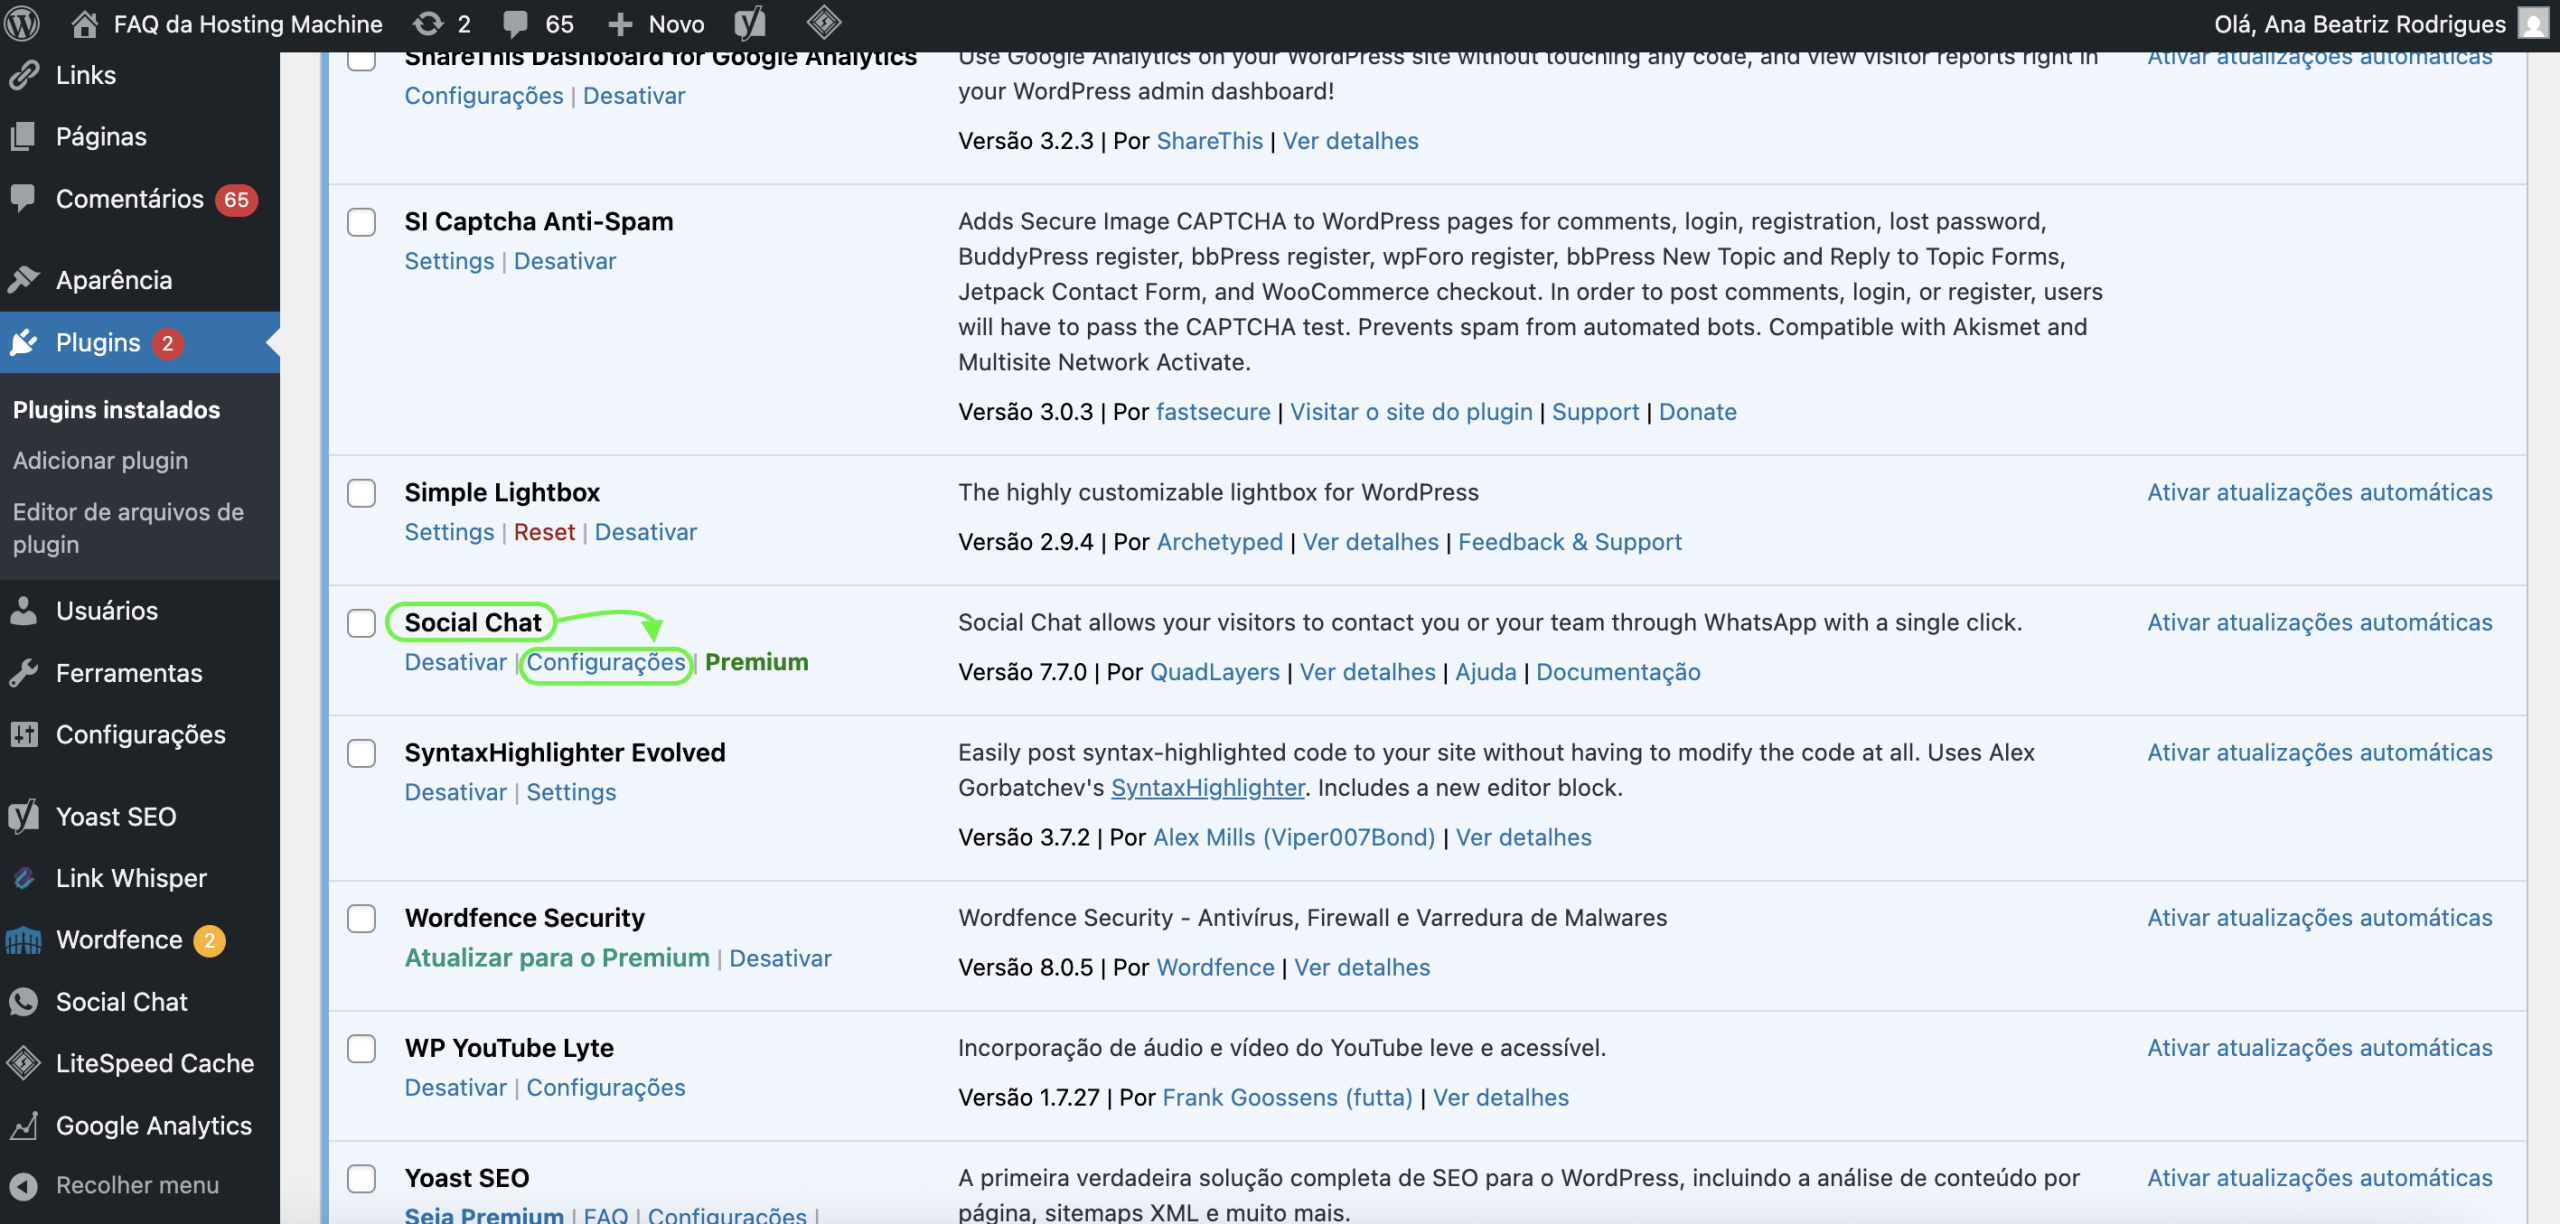
Task: Open the Usuários menu label
Action: coord(107,610)
